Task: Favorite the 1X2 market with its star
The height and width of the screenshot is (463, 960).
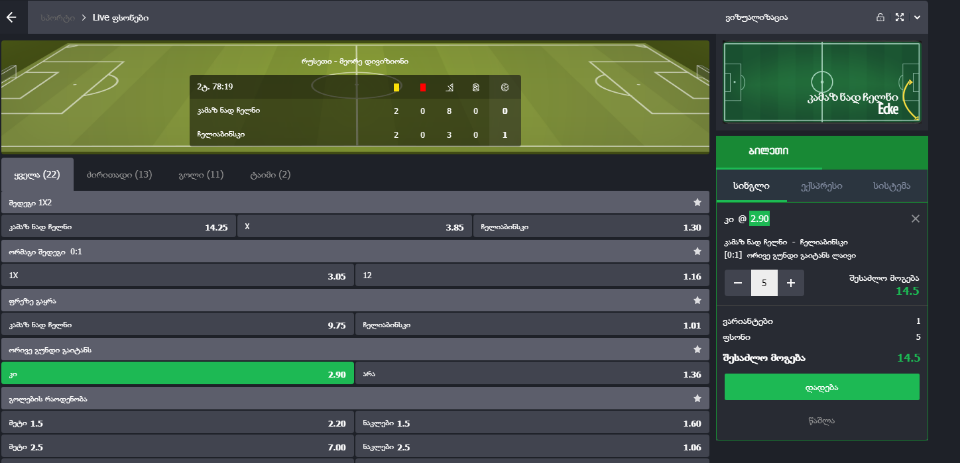Action: 697,202
